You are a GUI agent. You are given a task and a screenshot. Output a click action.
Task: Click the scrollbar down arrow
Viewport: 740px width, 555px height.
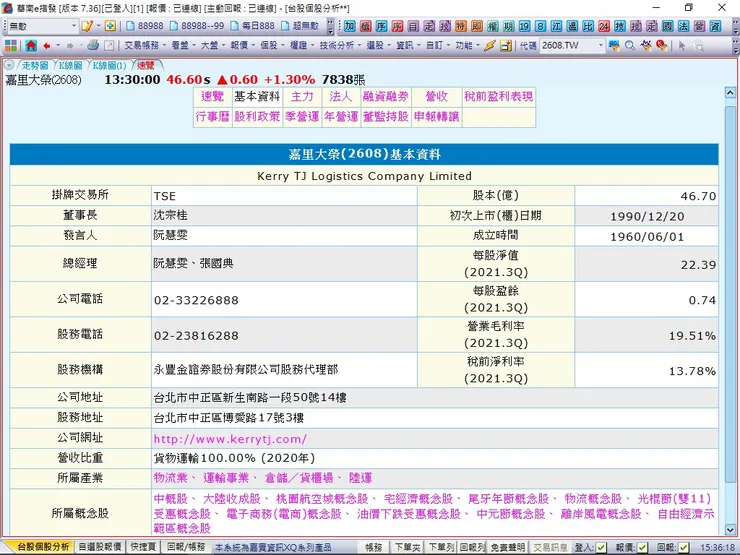[730, 530]
